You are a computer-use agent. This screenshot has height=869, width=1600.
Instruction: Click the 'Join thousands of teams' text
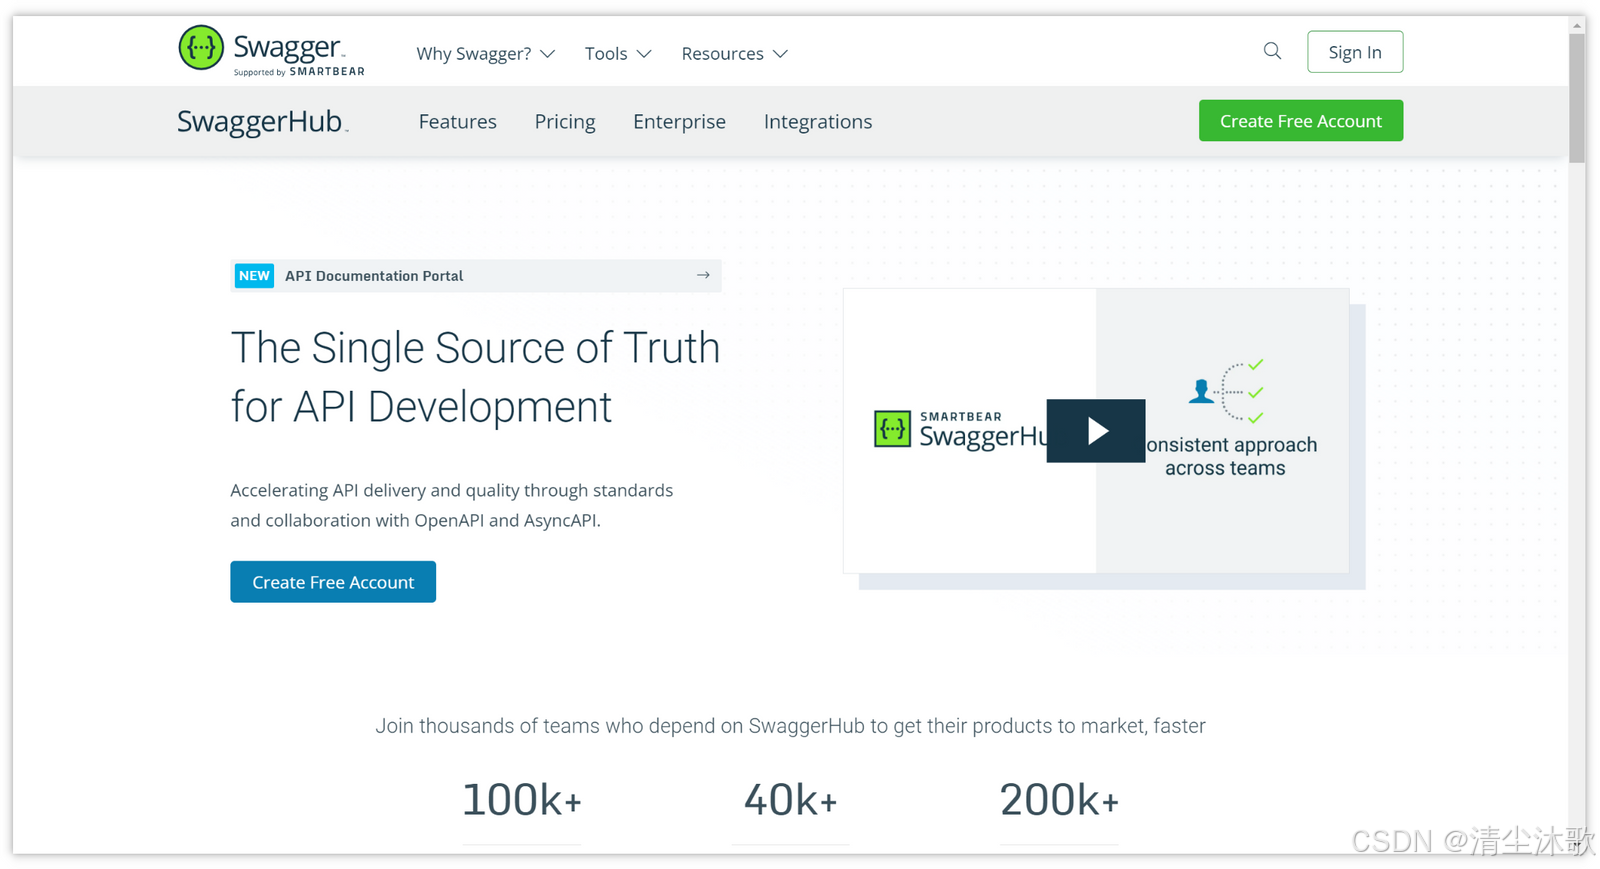[790, 726]
